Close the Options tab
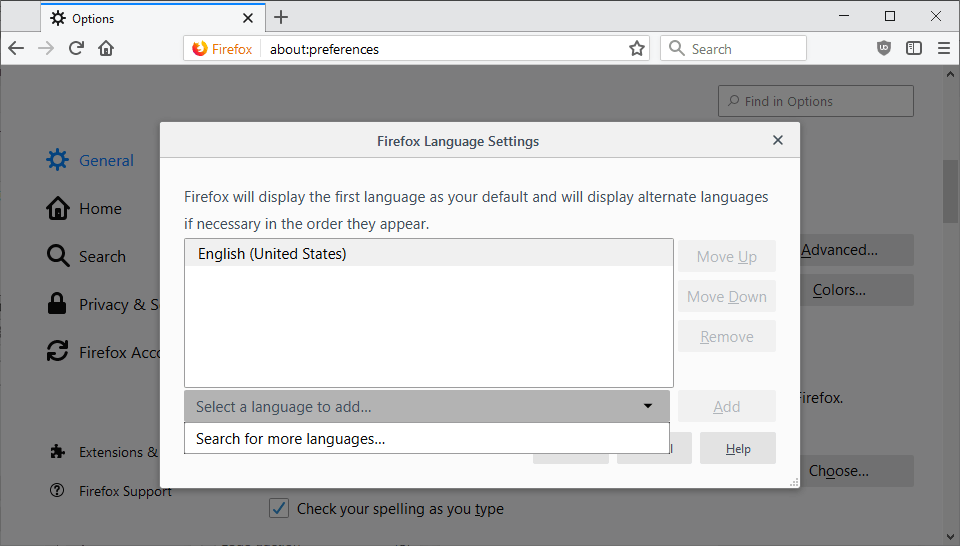This screenshot has height=546, width=960. pos(247,18)
